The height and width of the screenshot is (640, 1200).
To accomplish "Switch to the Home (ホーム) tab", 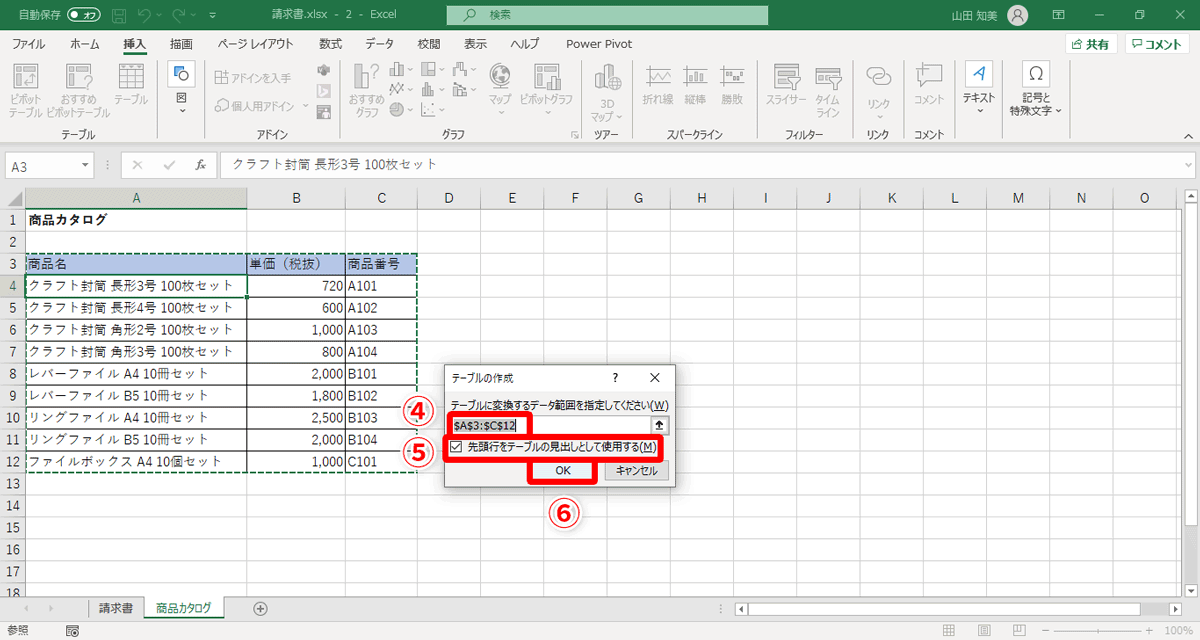I will (x=85, y=44).
